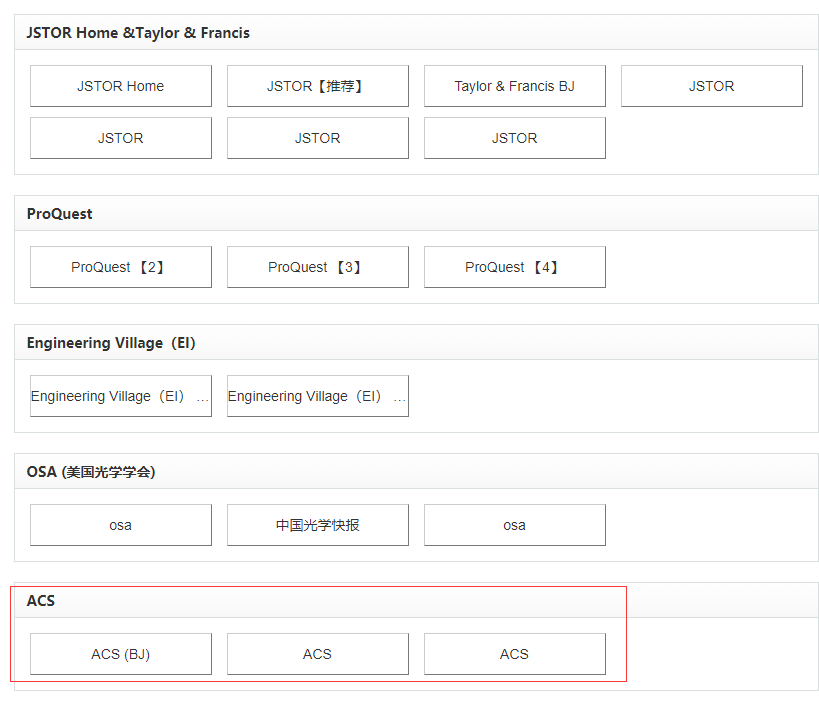Image resolution: width=819 pixels, height=708 pixels.
Task: Click the osa button left of 中国光学快报
Action: [x=121, y=525]
